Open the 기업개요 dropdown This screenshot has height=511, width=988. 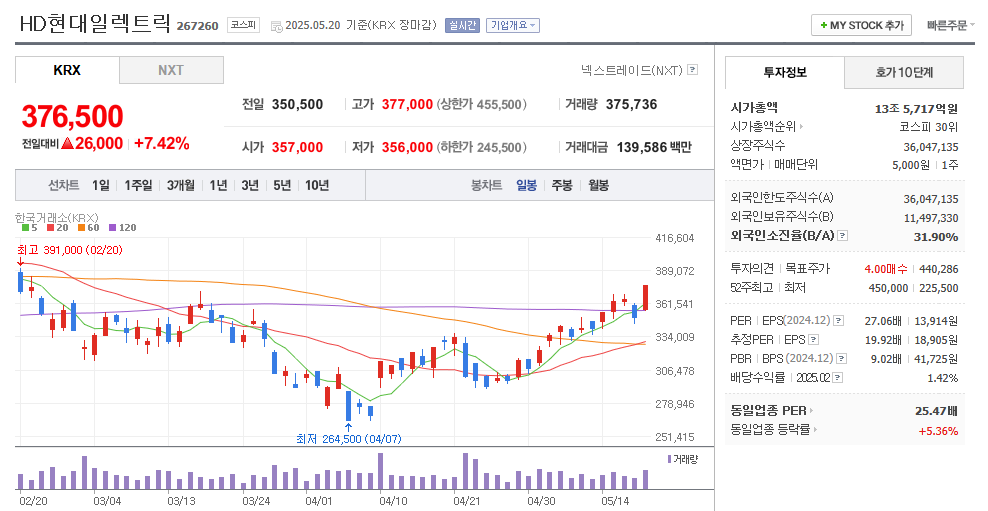tap(513, 26)
